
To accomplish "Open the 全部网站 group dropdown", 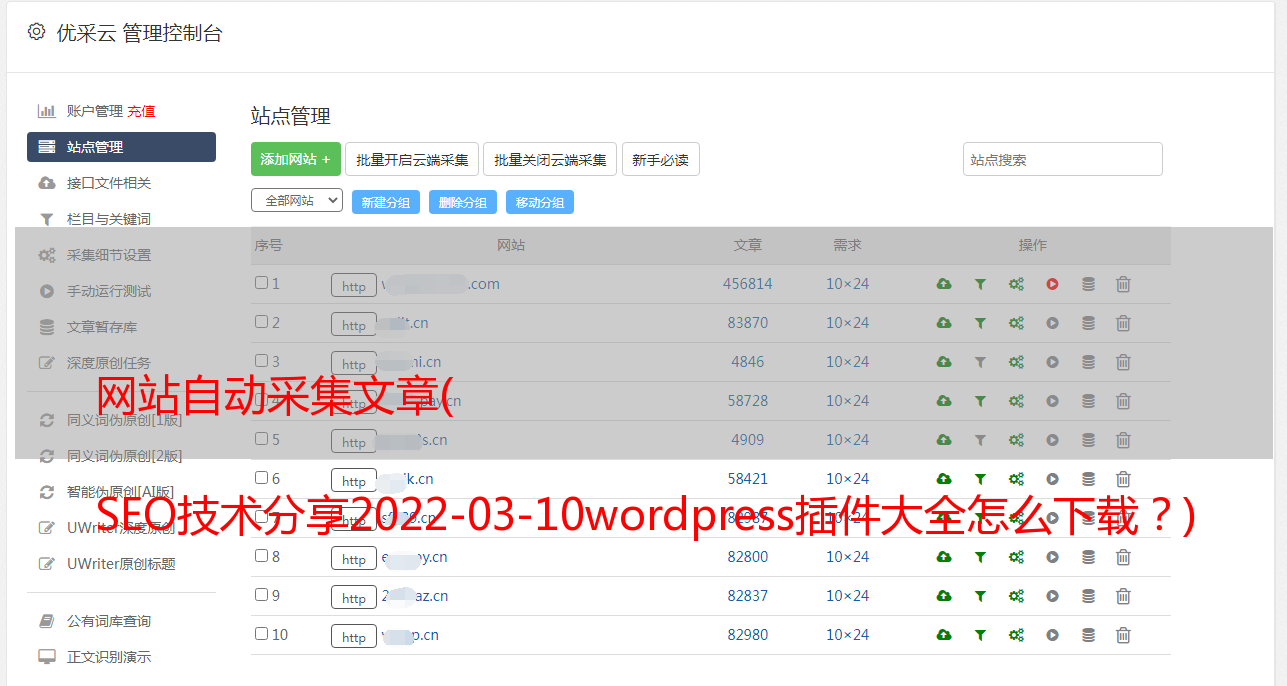I will (x=297, y=201).
